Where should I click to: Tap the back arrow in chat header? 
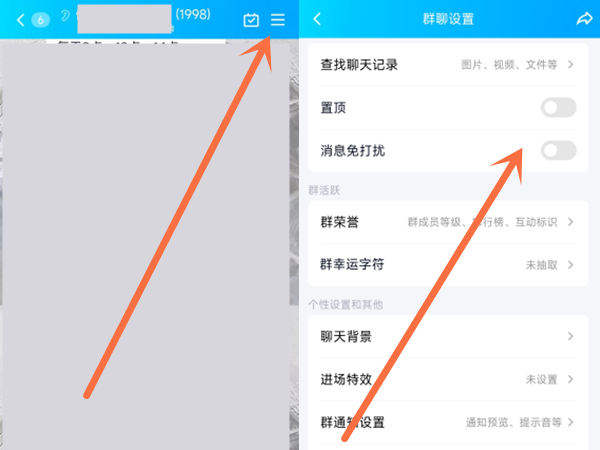point(20,20)
